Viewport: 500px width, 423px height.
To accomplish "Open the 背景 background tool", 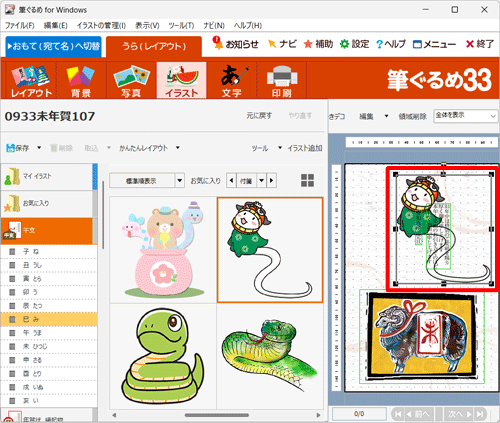I will pos(81,81).
